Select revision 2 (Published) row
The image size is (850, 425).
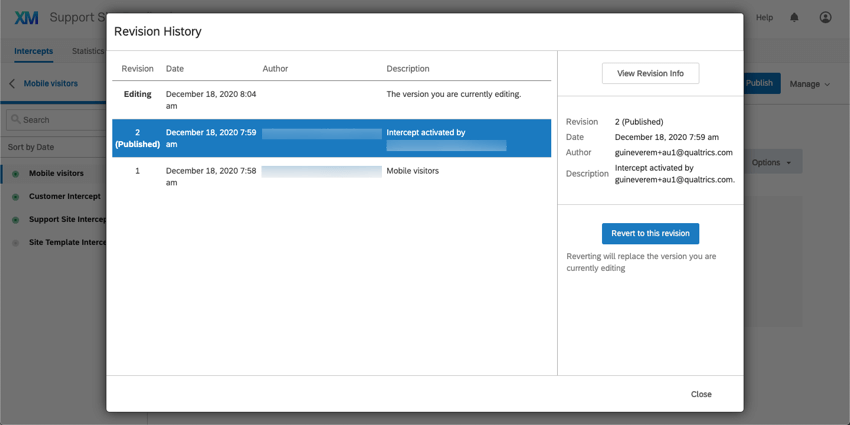(331, 138)
